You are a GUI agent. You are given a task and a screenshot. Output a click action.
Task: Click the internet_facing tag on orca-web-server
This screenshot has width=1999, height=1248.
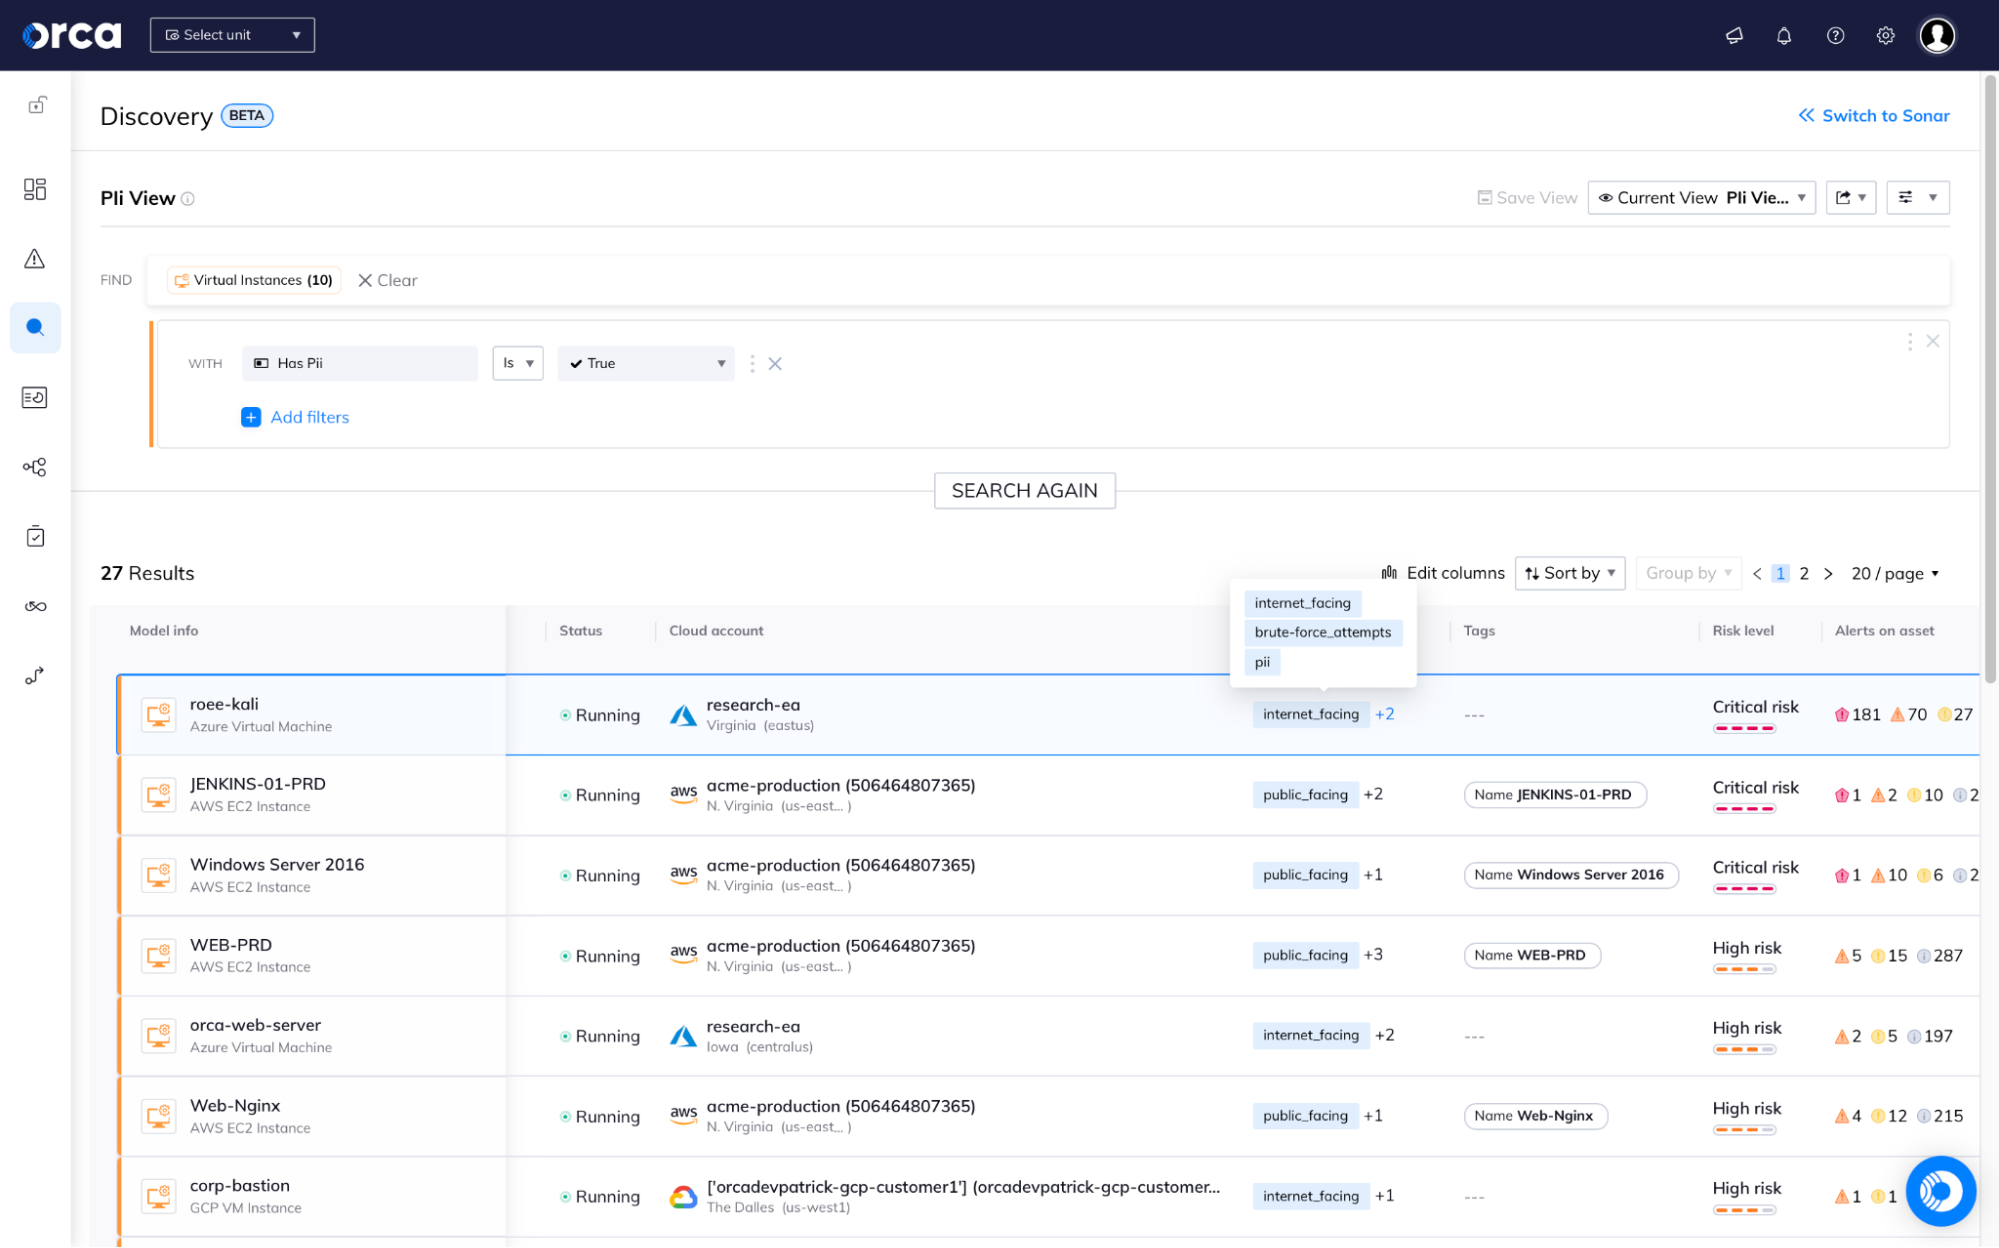click(x=1310, y=1035)
